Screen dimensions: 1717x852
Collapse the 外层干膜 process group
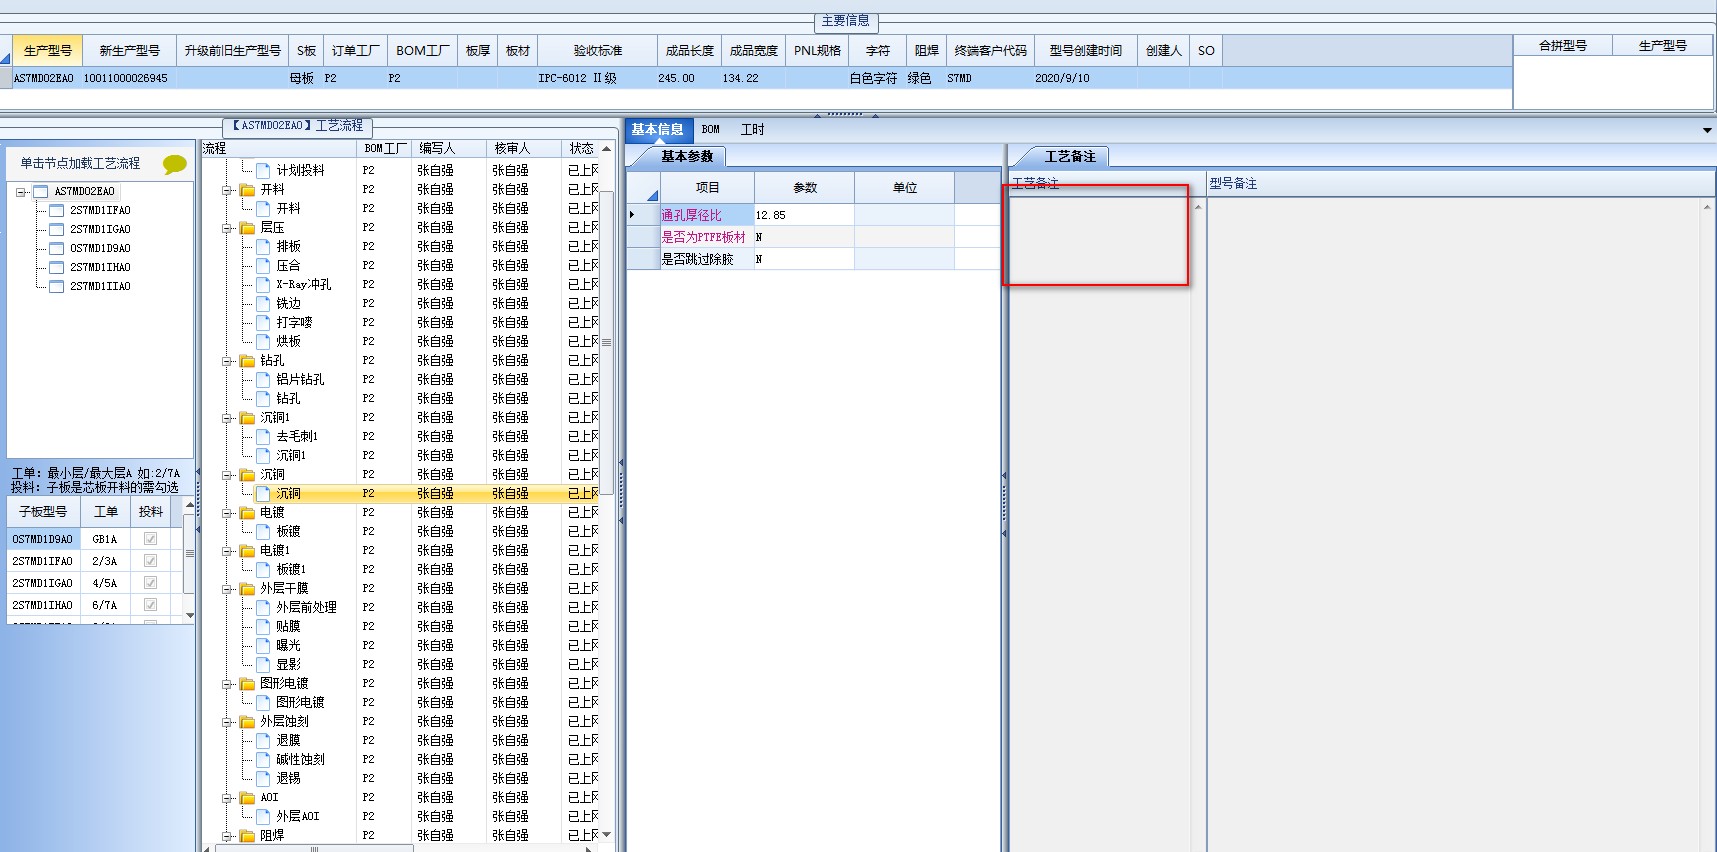(x=227, y=589)
